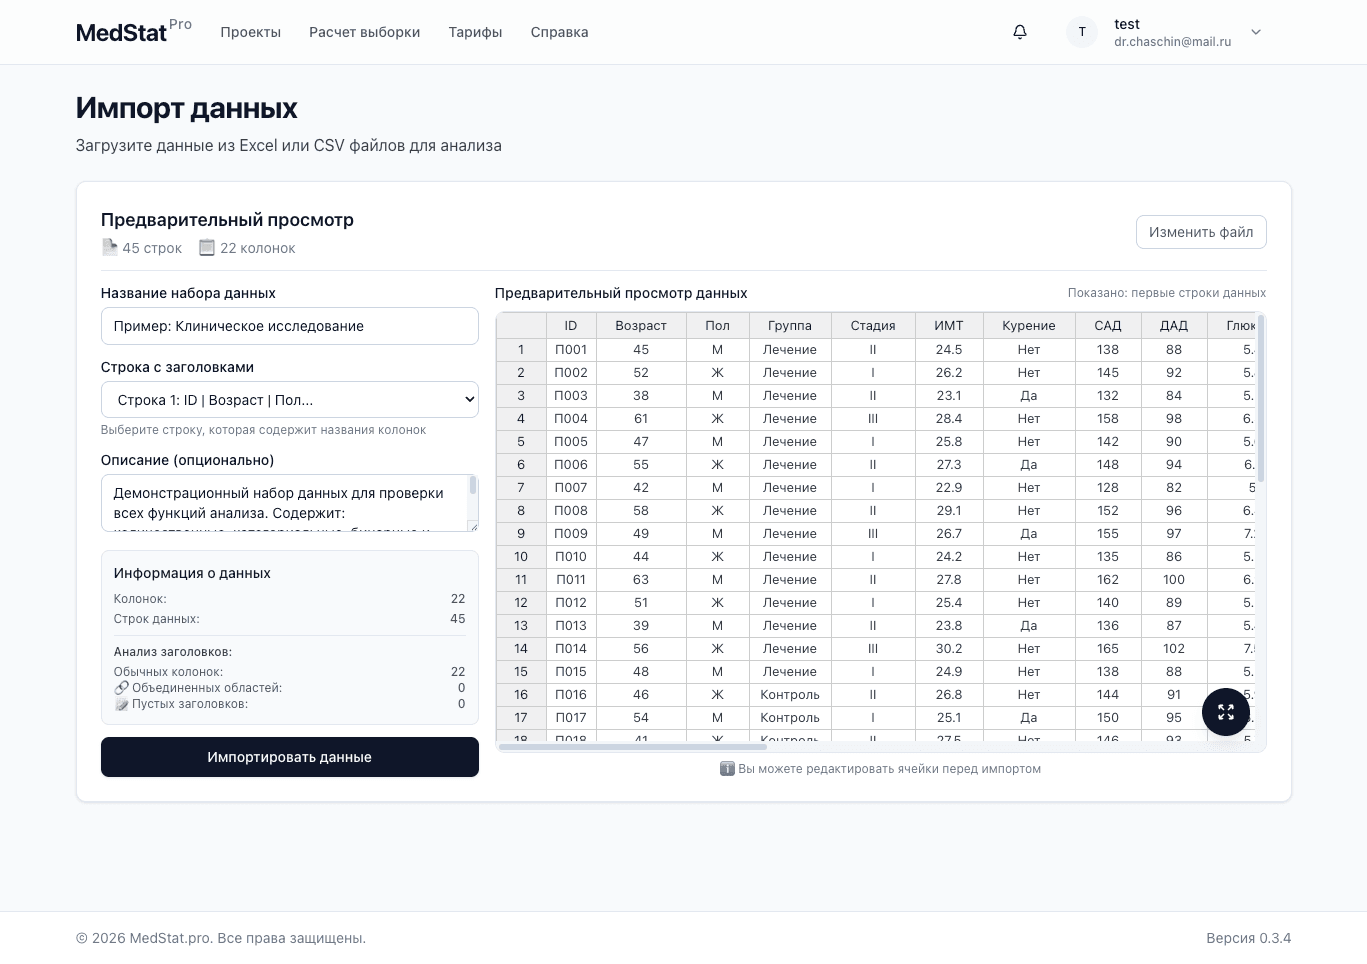The height and width of the screenshot is (964, 1367).
Task: Click the dataset name input field
Action: coord(290,326)
